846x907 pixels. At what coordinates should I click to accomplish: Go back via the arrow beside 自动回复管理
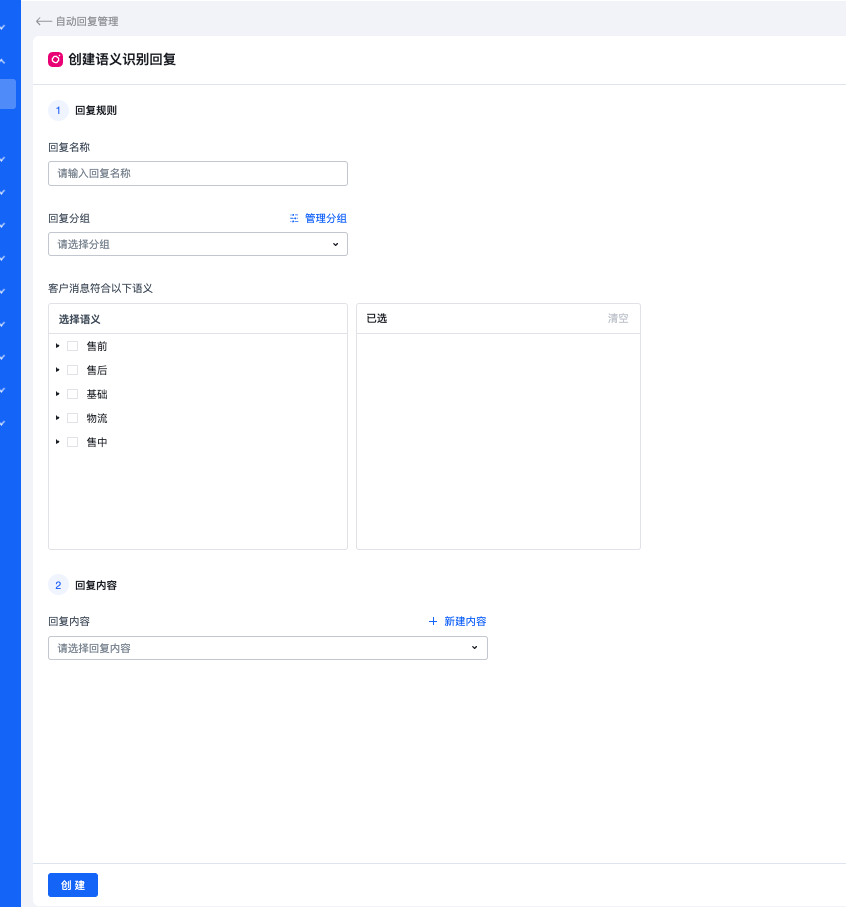(x=43, y=21)
